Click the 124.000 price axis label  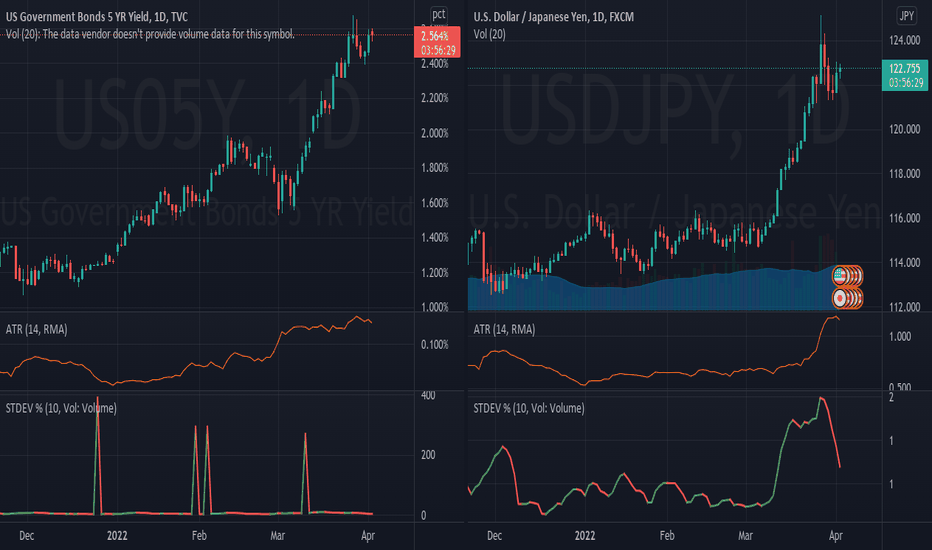tap(904, 40)
